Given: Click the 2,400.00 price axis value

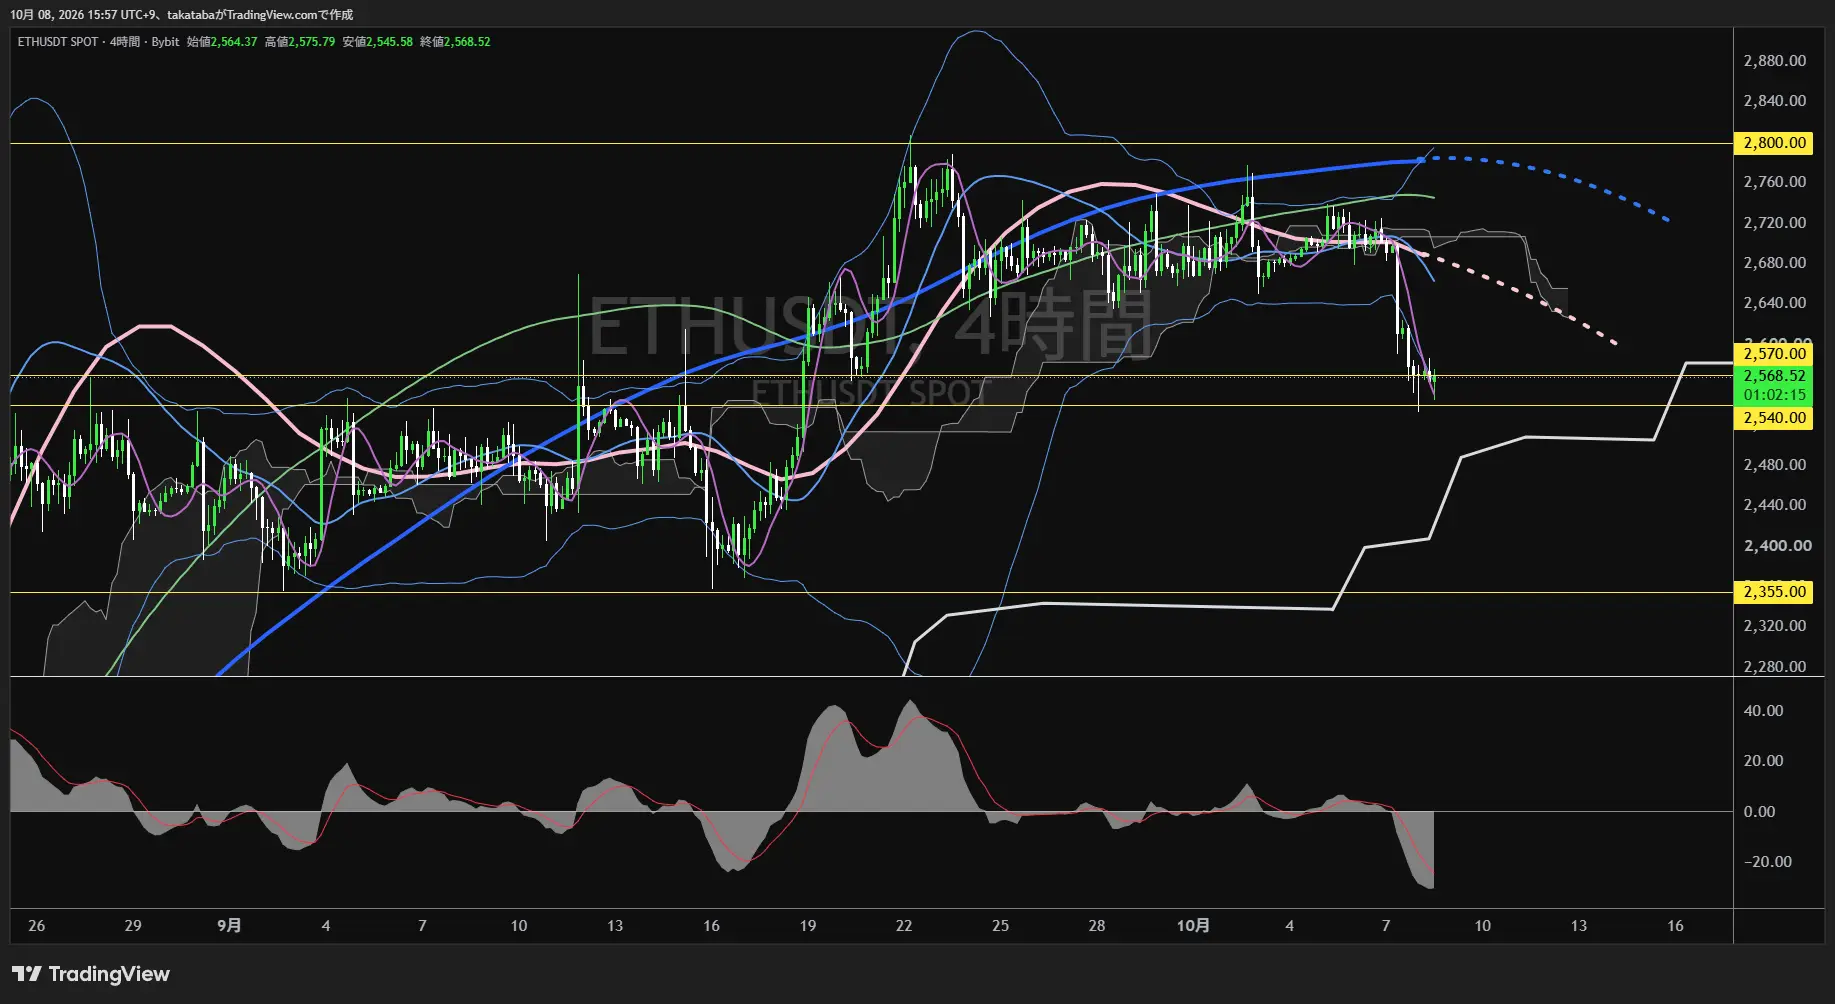Looking at the screenshot, I should tap(1775, 546).
